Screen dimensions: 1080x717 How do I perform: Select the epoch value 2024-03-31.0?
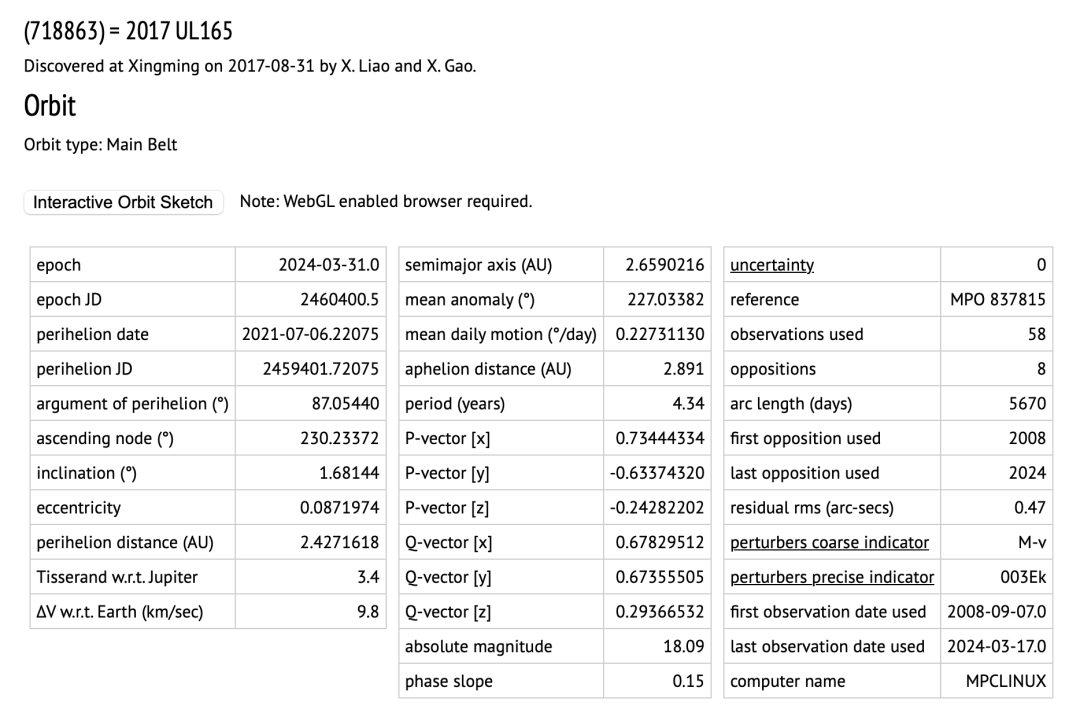point(329,265)
